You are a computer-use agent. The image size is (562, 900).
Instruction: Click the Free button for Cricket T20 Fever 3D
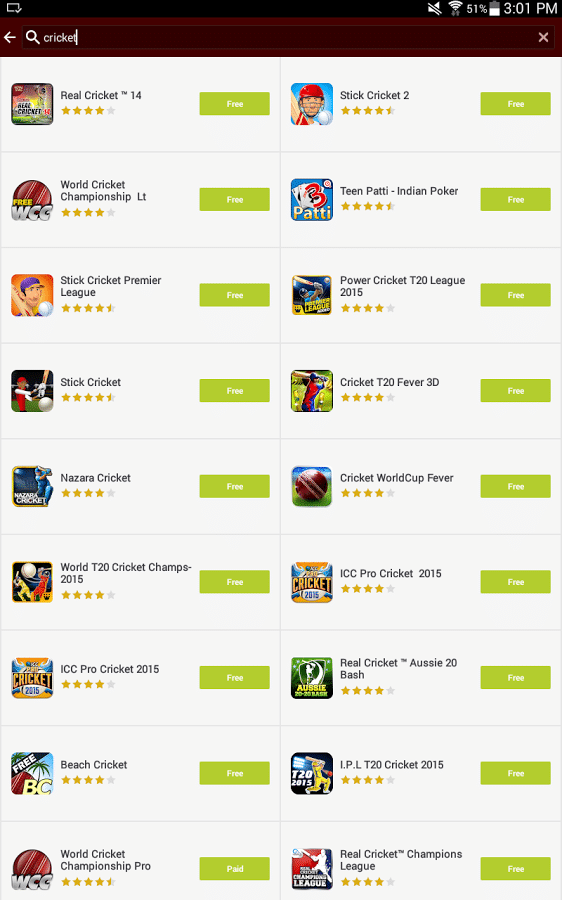516,391
